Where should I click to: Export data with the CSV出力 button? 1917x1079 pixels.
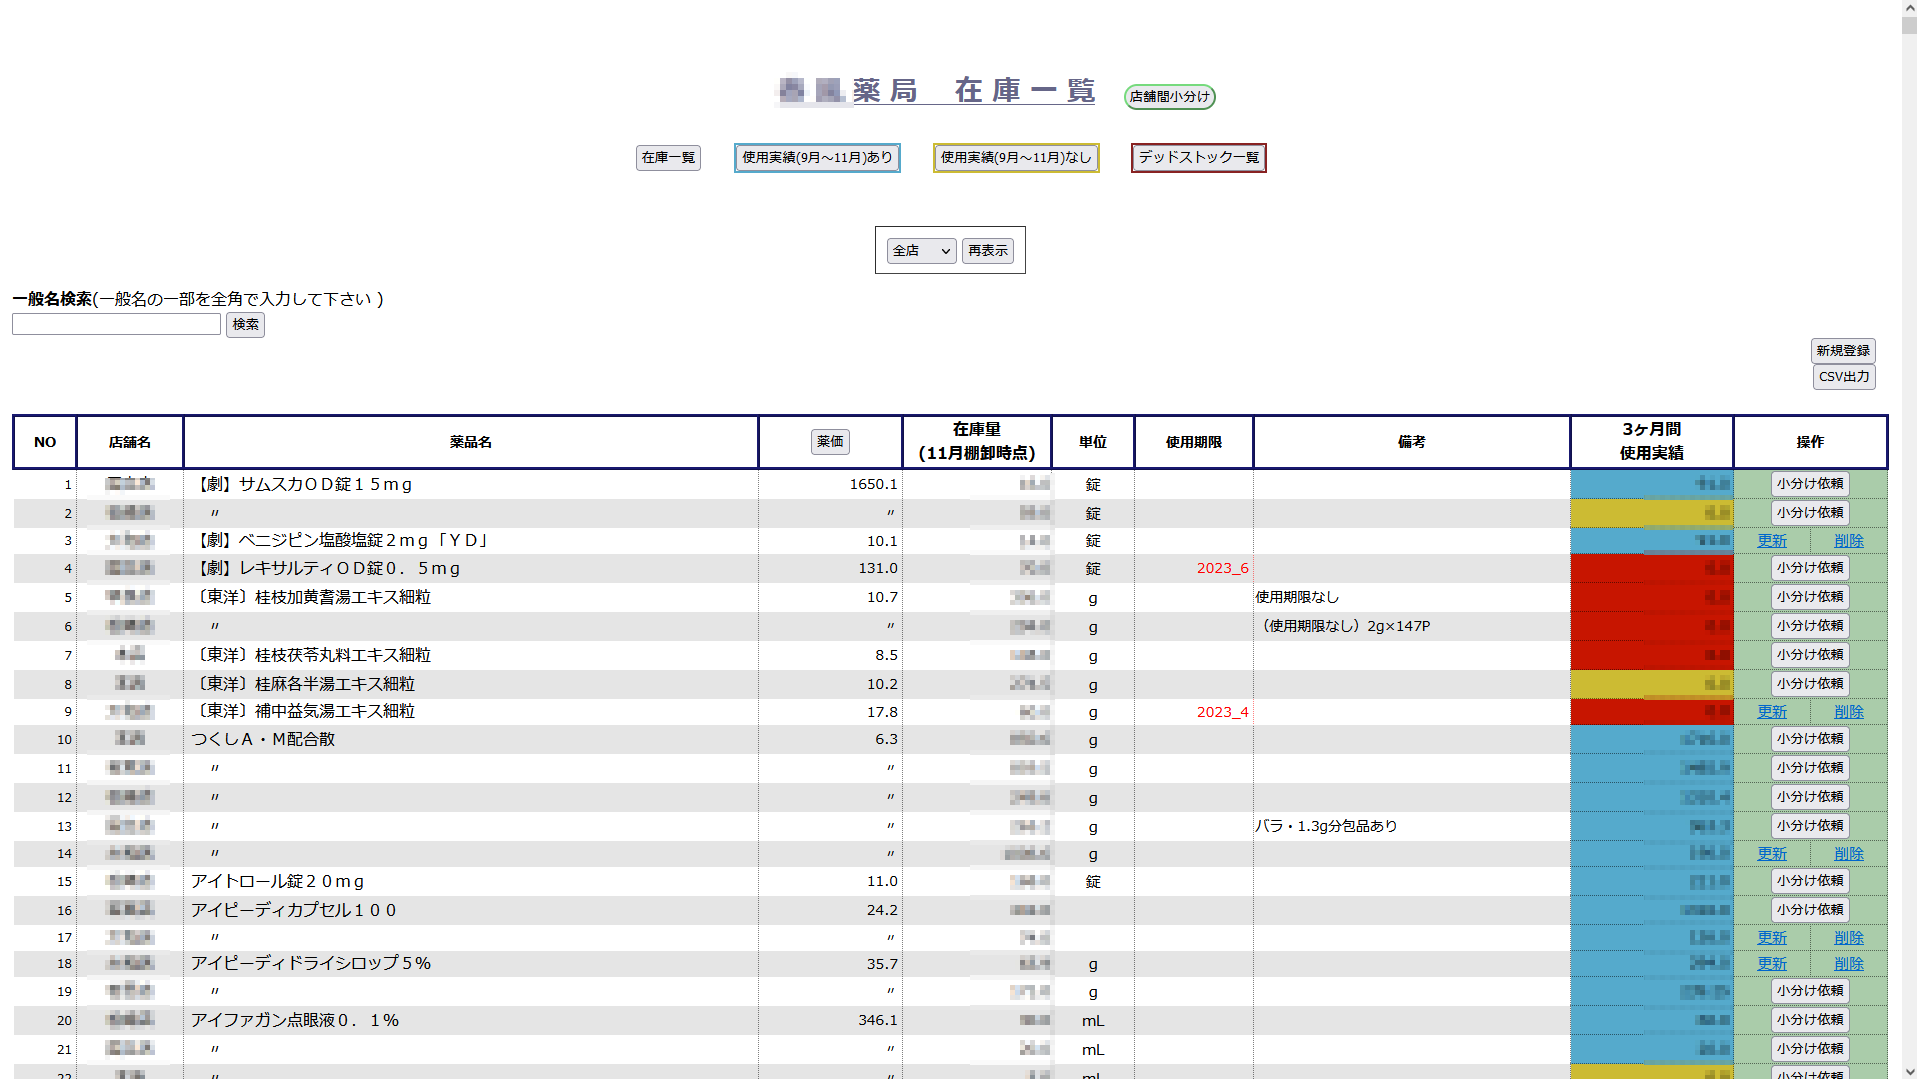[1843, 377]
